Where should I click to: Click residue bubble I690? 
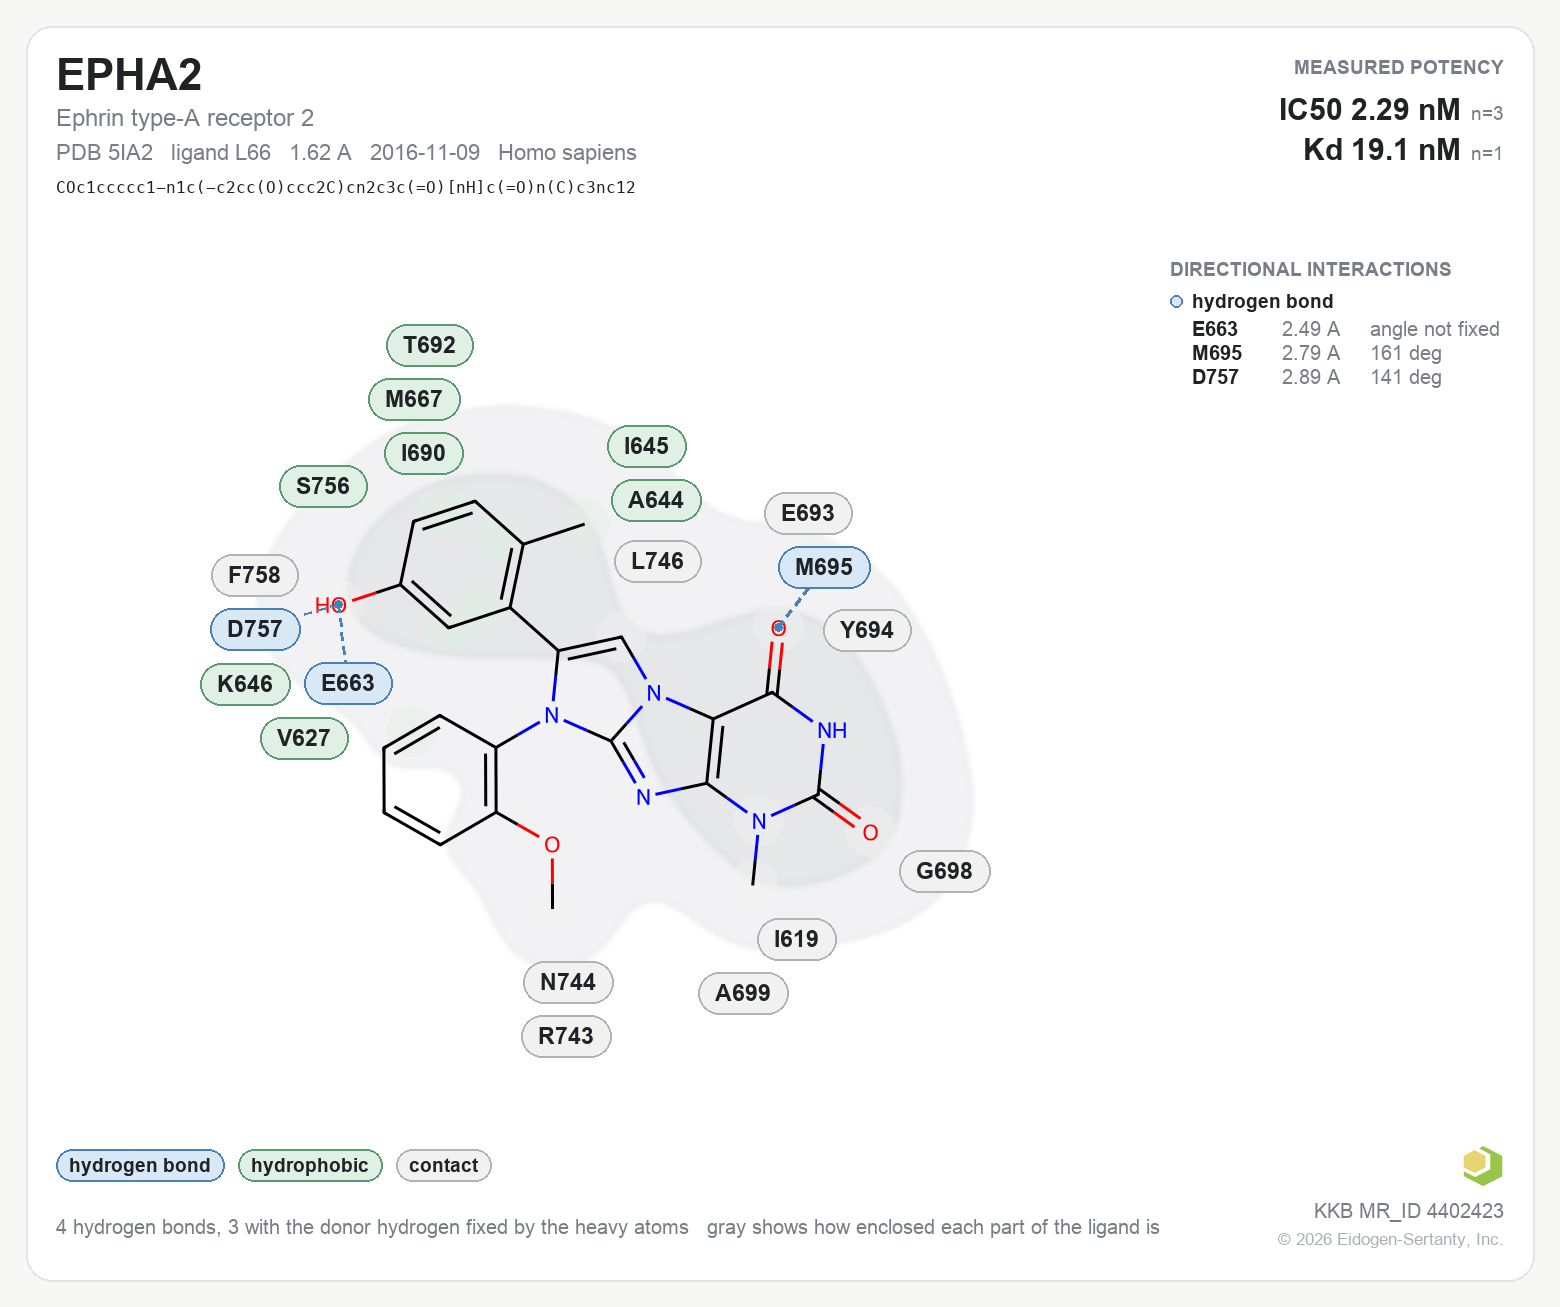click(x=424, y=453)
